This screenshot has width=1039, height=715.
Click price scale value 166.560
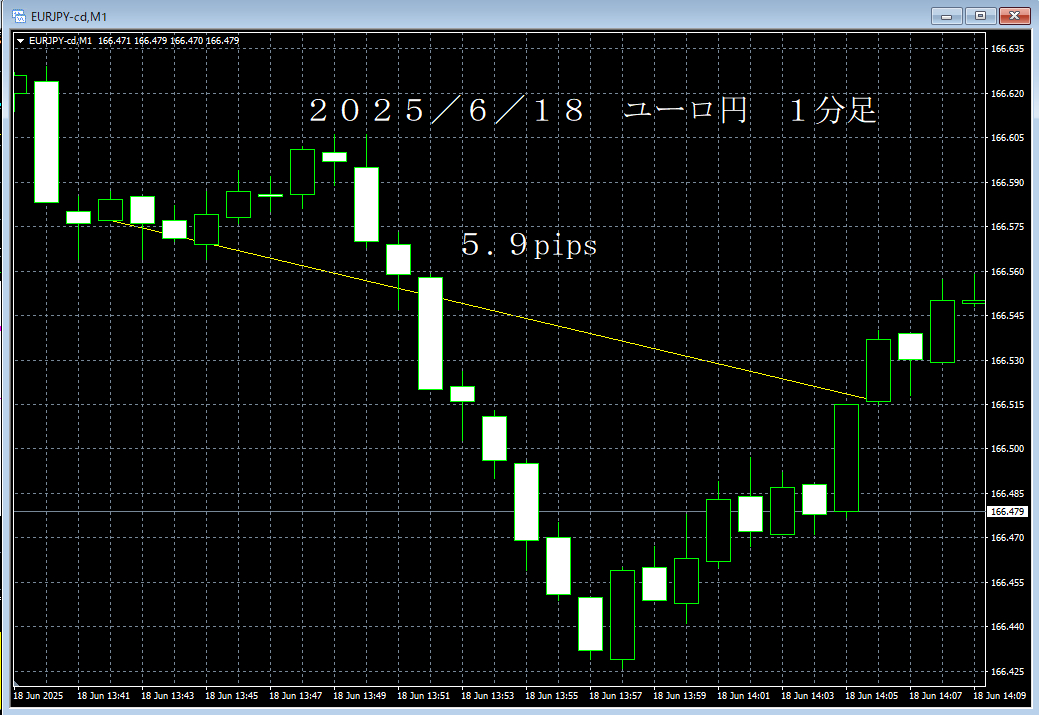pos(1007,272)
